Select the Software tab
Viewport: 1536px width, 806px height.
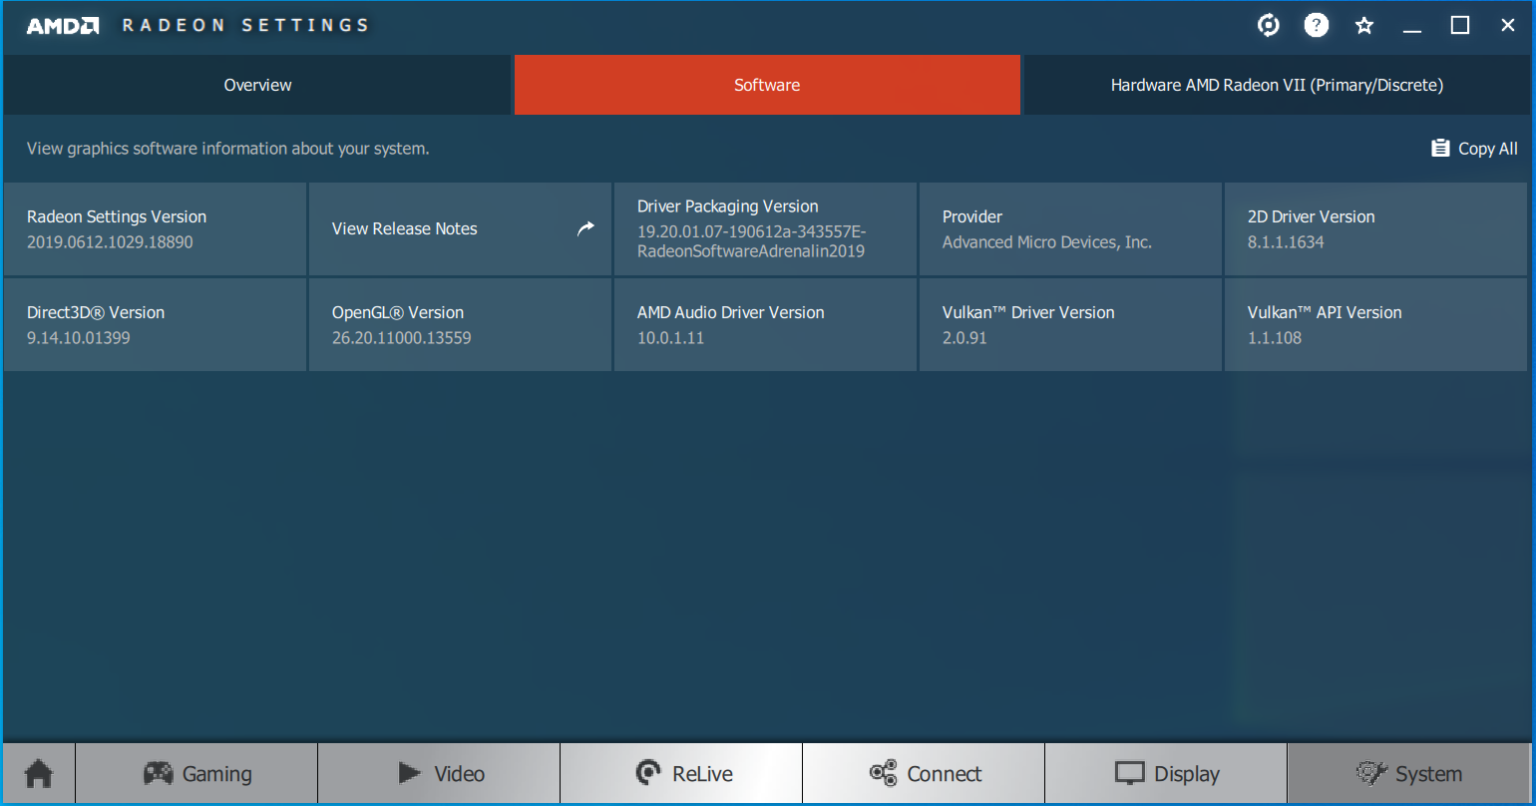coord(767,85)
